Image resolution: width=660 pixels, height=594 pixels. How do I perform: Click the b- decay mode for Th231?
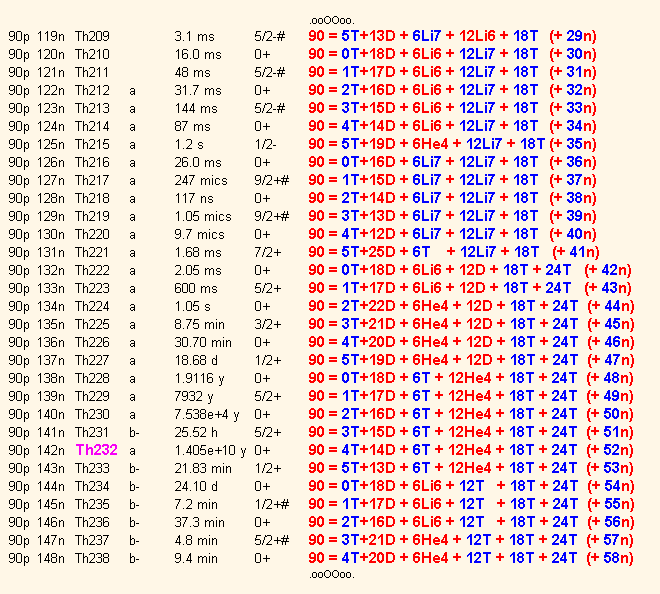[x=135, y=432]
